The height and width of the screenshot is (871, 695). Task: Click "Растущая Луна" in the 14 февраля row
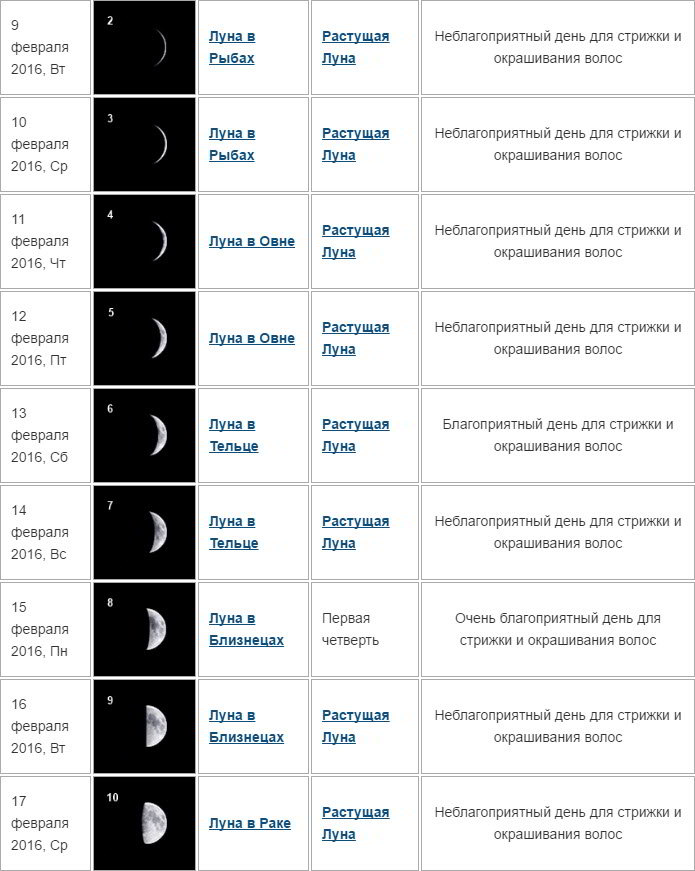pos(355,532)
